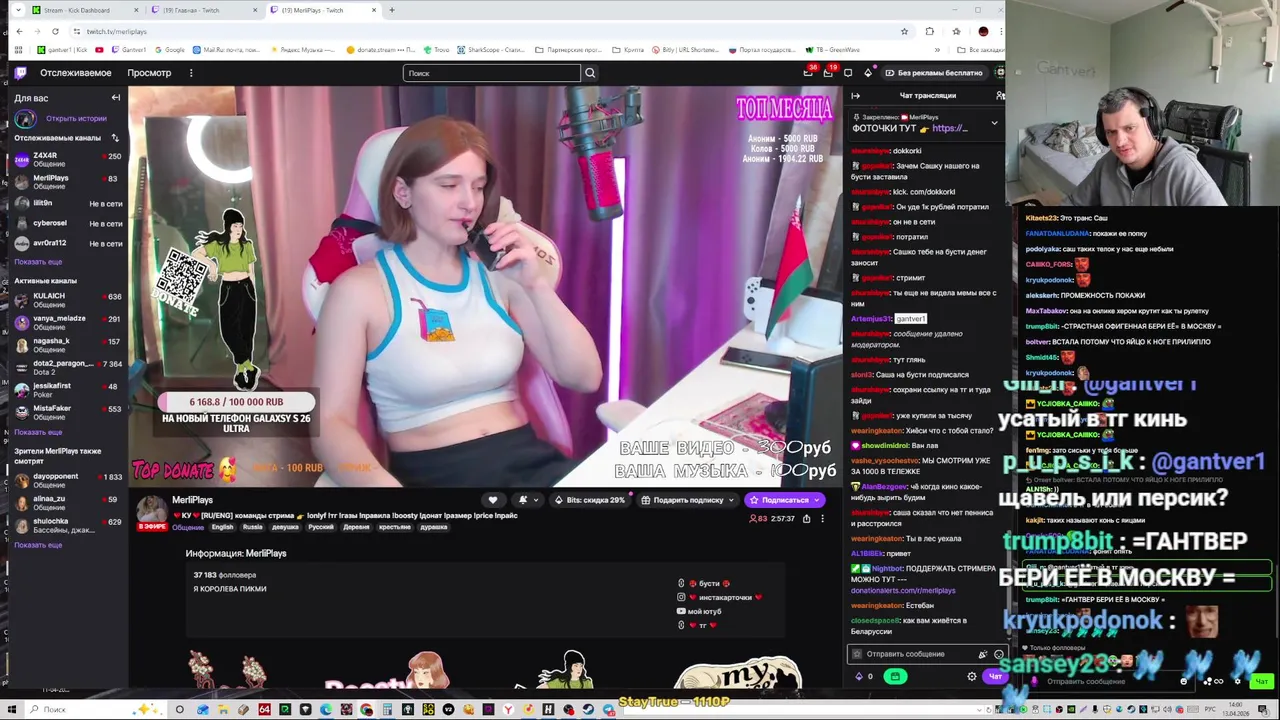Open Windows Start menu

click(13, 710)
